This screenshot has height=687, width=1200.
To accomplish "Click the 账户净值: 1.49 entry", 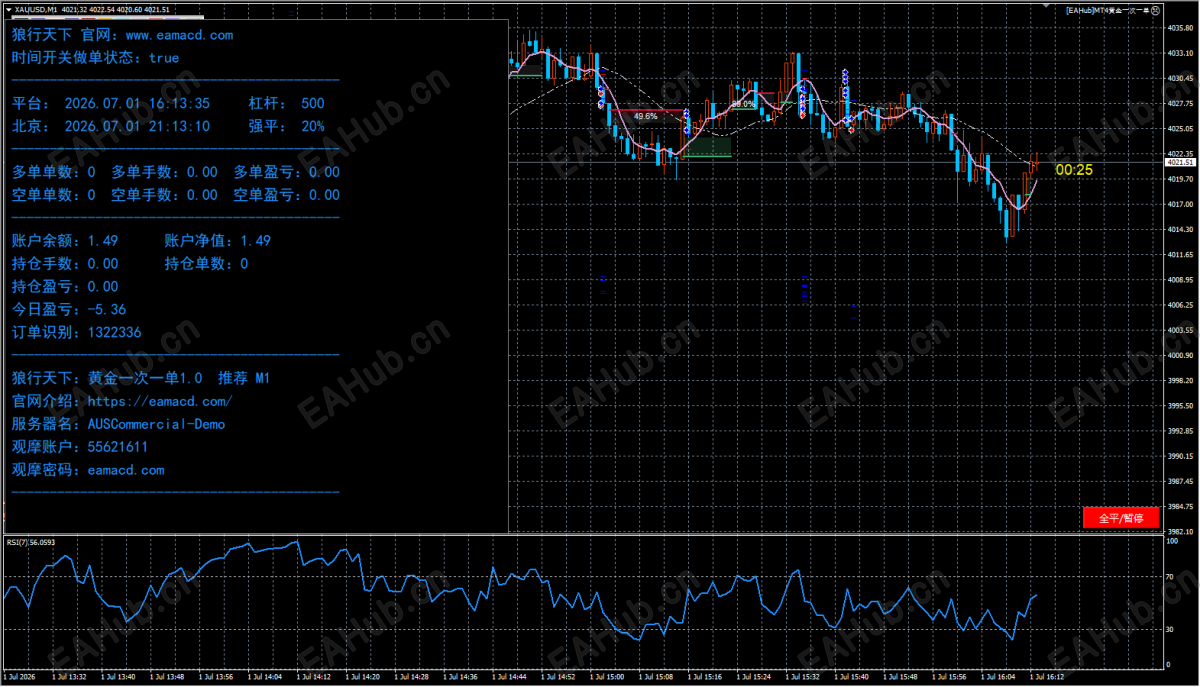I will (218, 241).
